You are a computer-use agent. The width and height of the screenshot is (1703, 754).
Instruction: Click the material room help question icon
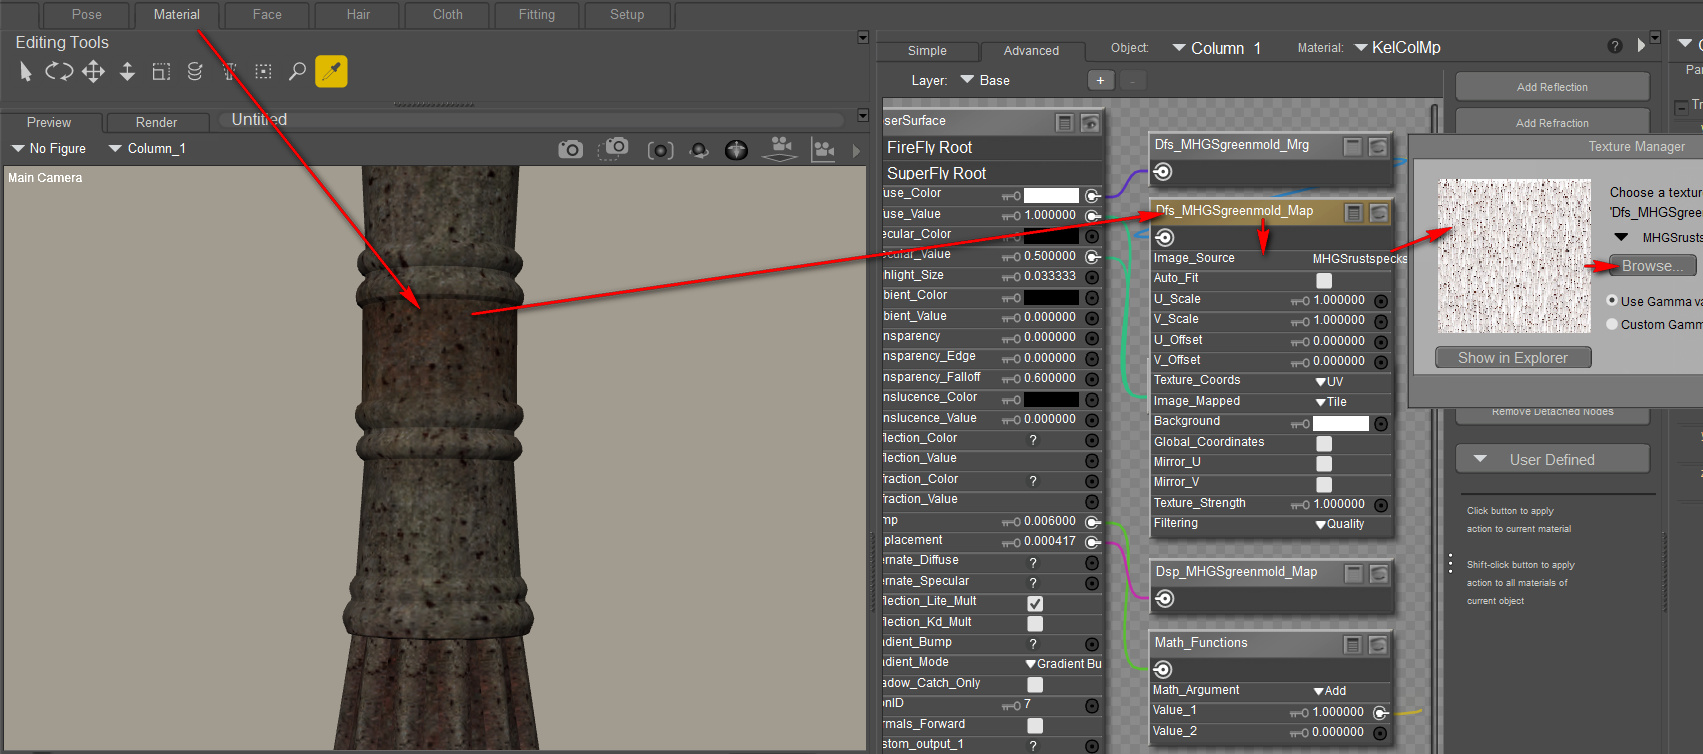pos(1614,46)
